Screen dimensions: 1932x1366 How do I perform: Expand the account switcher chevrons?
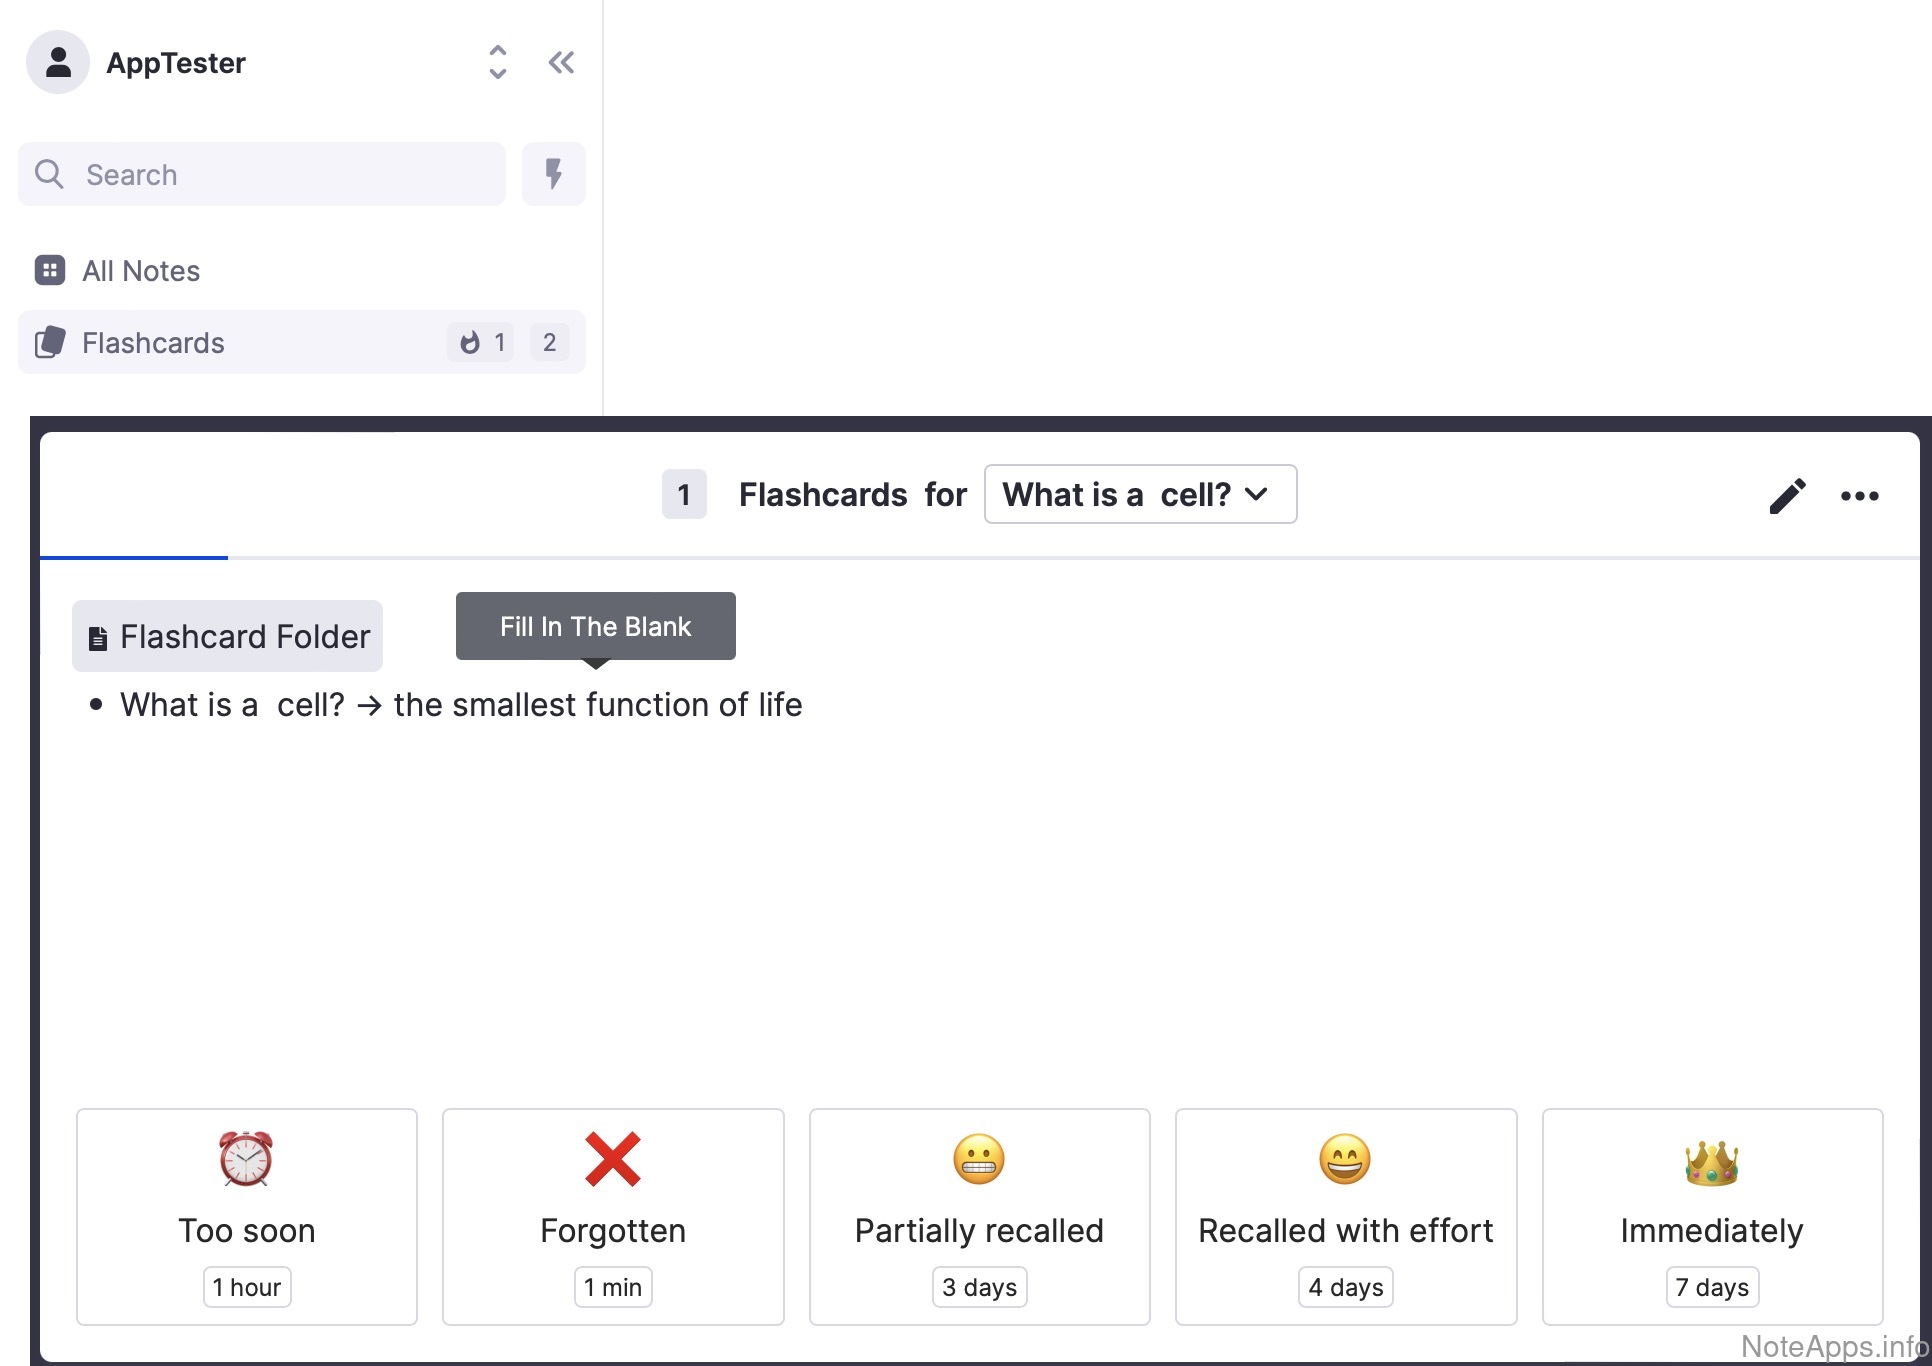pos(497,62)
